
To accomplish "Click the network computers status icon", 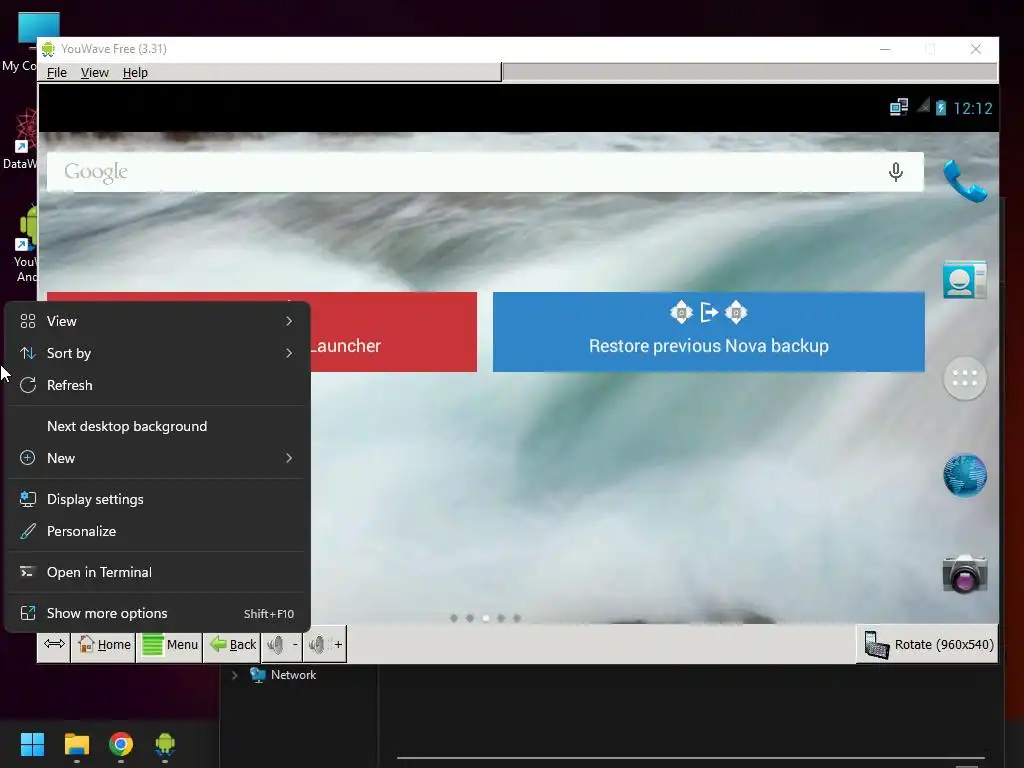I will pyautogui.click(x=899, y=107).
